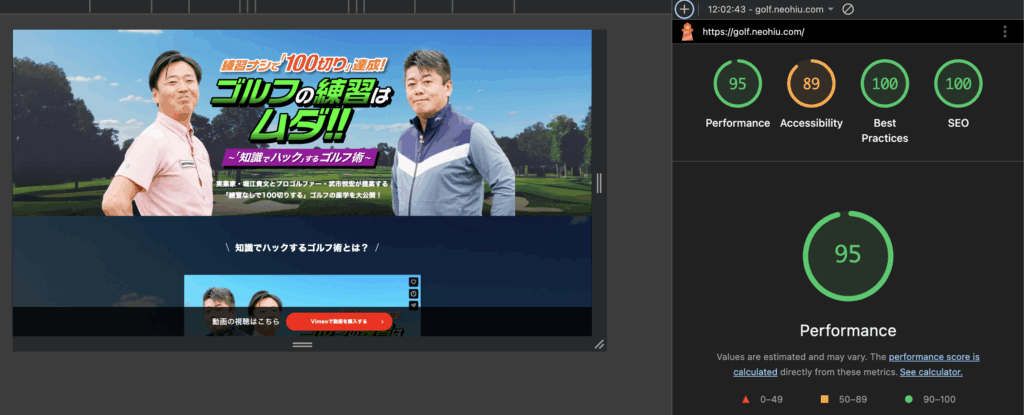Screen dimensions: 1024x415
Task: Jump to Performance score gauge 95
Action: click(737, 84)
